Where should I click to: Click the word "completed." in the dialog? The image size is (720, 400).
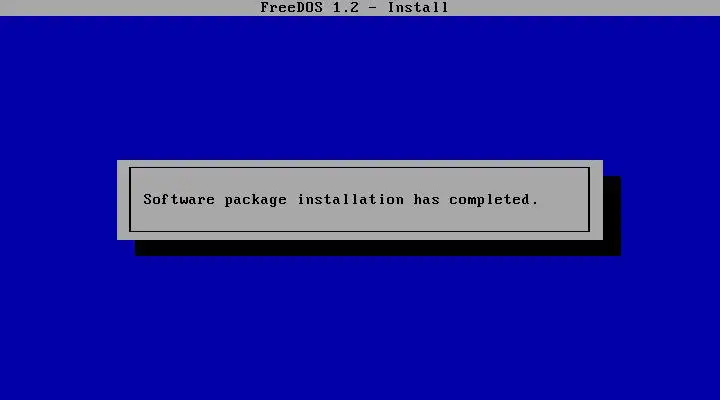tap(494, 200)
